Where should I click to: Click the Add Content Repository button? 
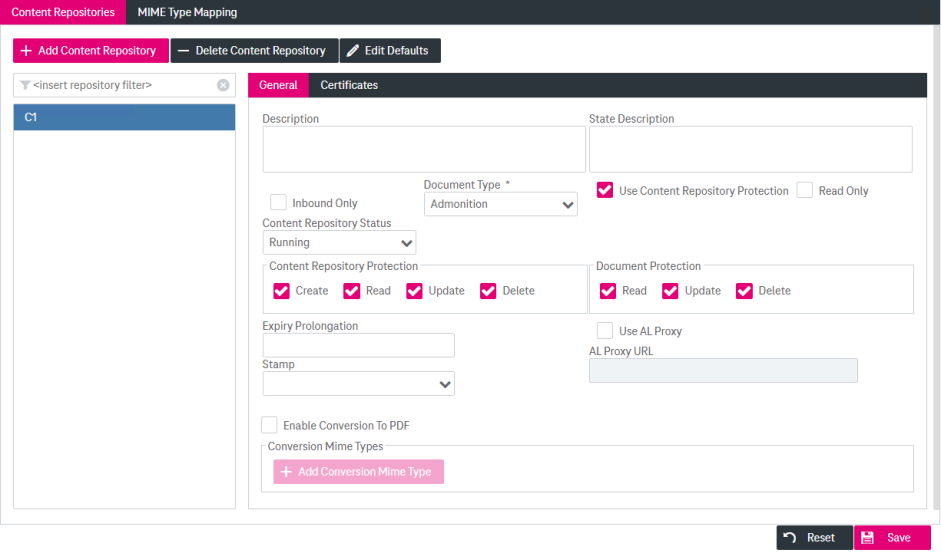[90, 51]
